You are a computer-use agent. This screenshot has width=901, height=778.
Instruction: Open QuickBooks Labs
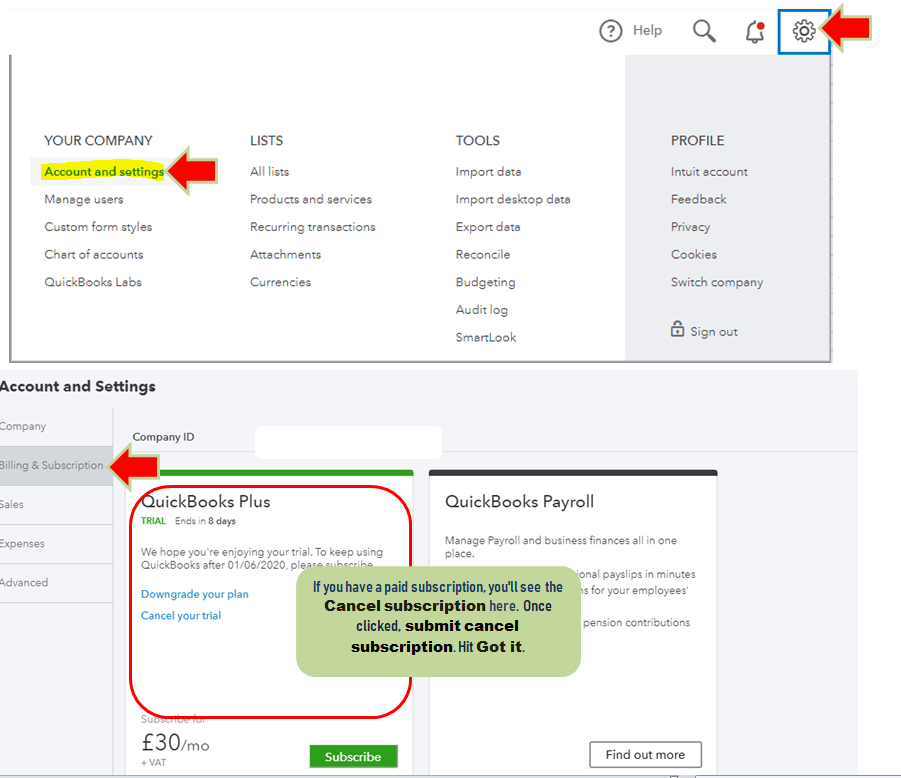tap(93, 282)
